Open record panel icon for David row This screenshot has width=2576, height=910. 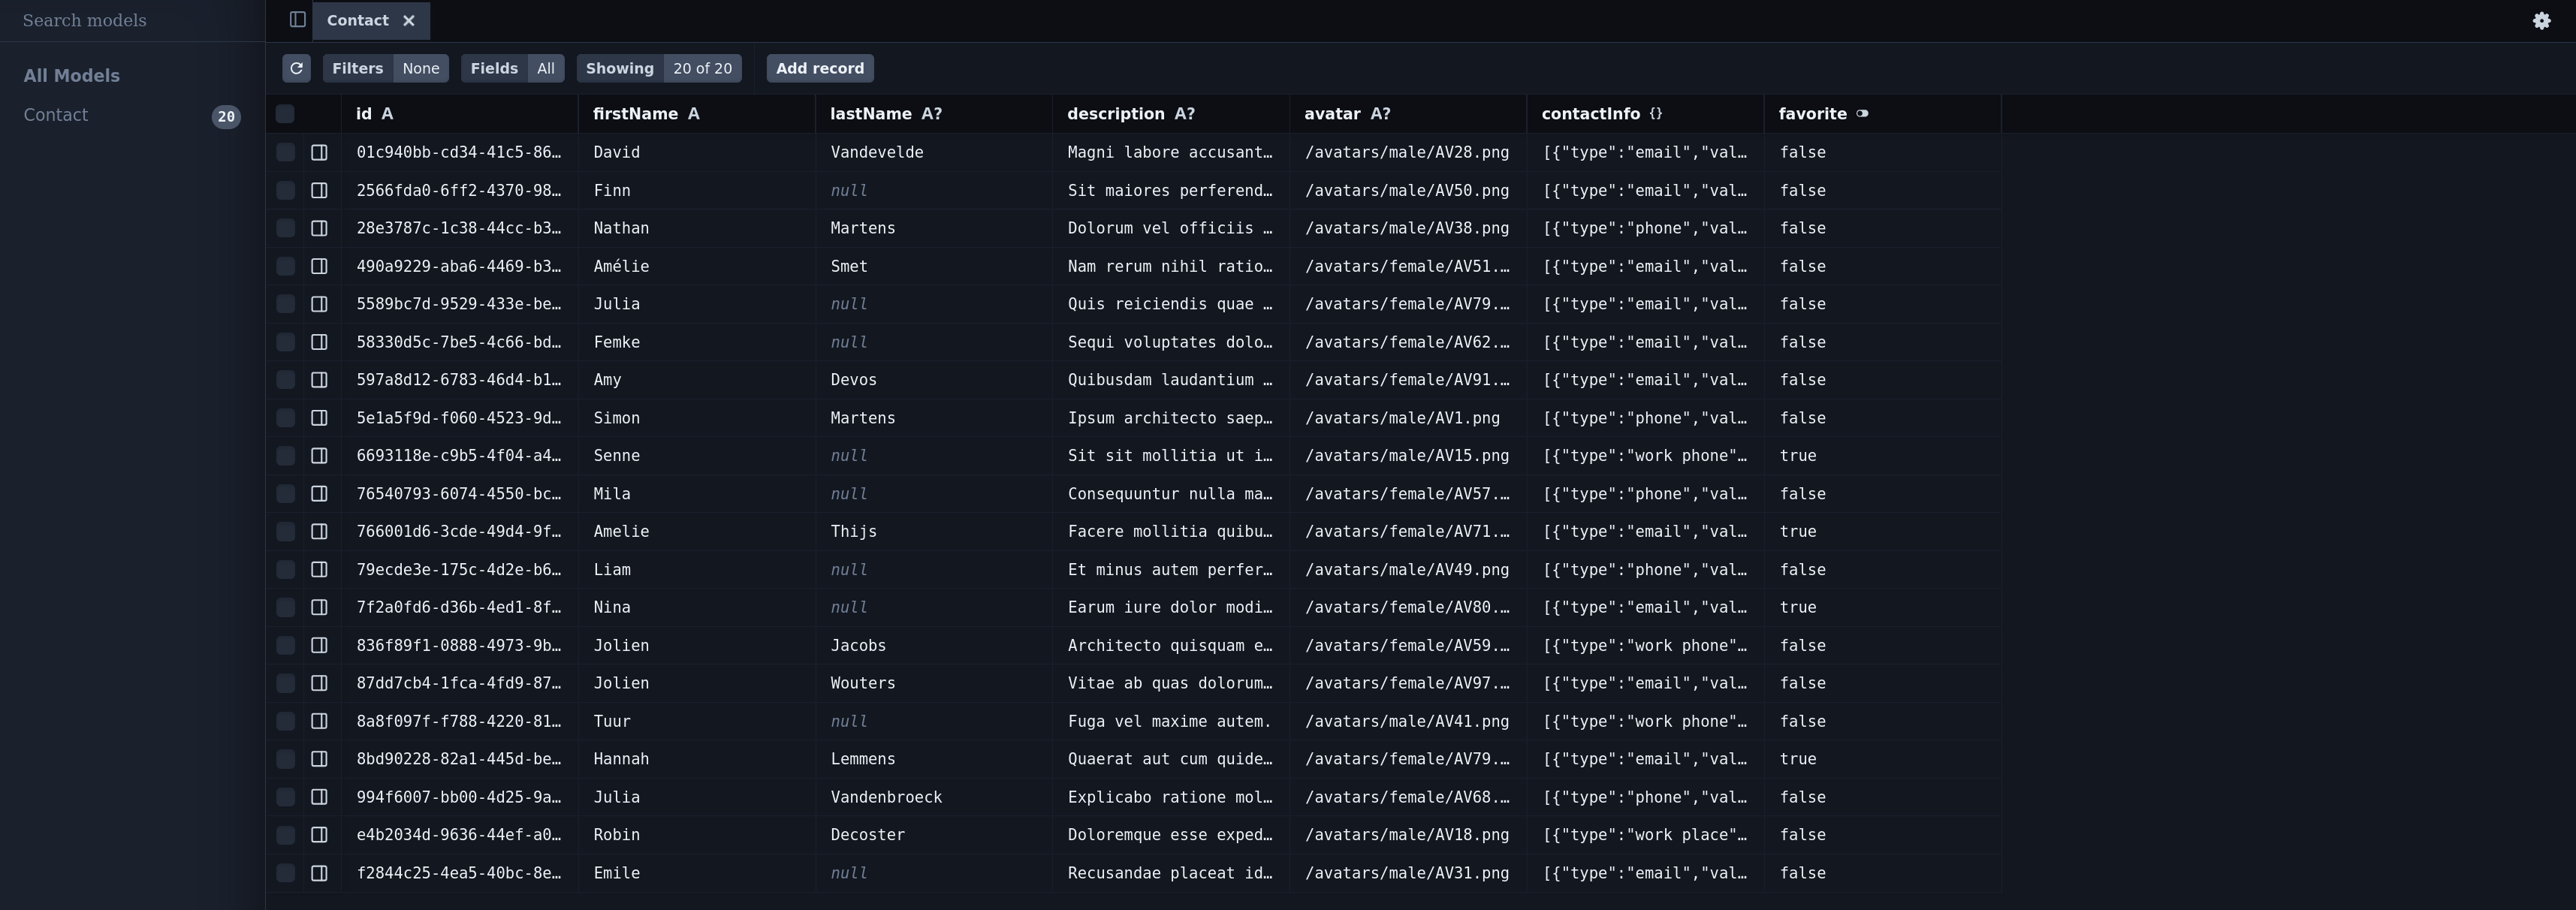[x=319, y=153]
